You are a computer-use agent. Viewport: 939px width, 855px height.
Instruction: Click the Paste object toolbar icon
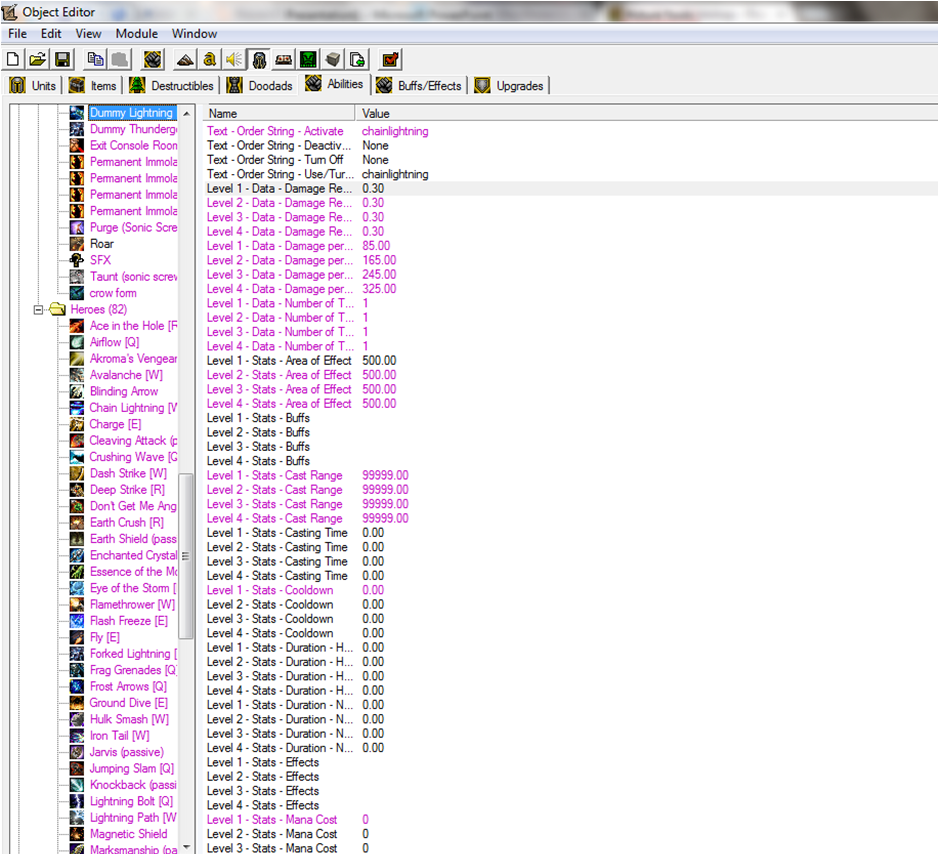[x=120, y=59]
